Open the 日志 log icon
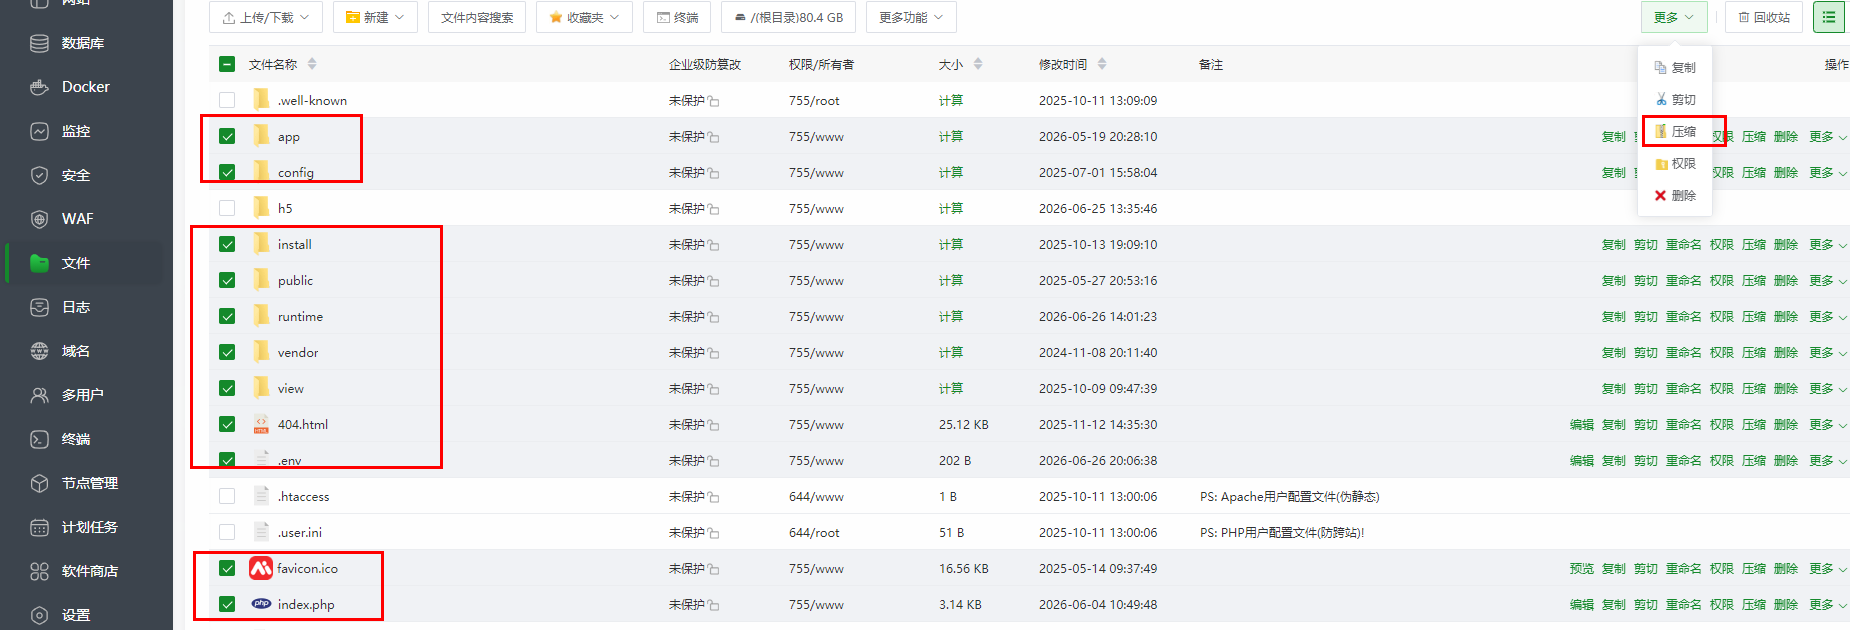Screen dimensions: 1850x630 pyautogui.click(x=39, y=307)
